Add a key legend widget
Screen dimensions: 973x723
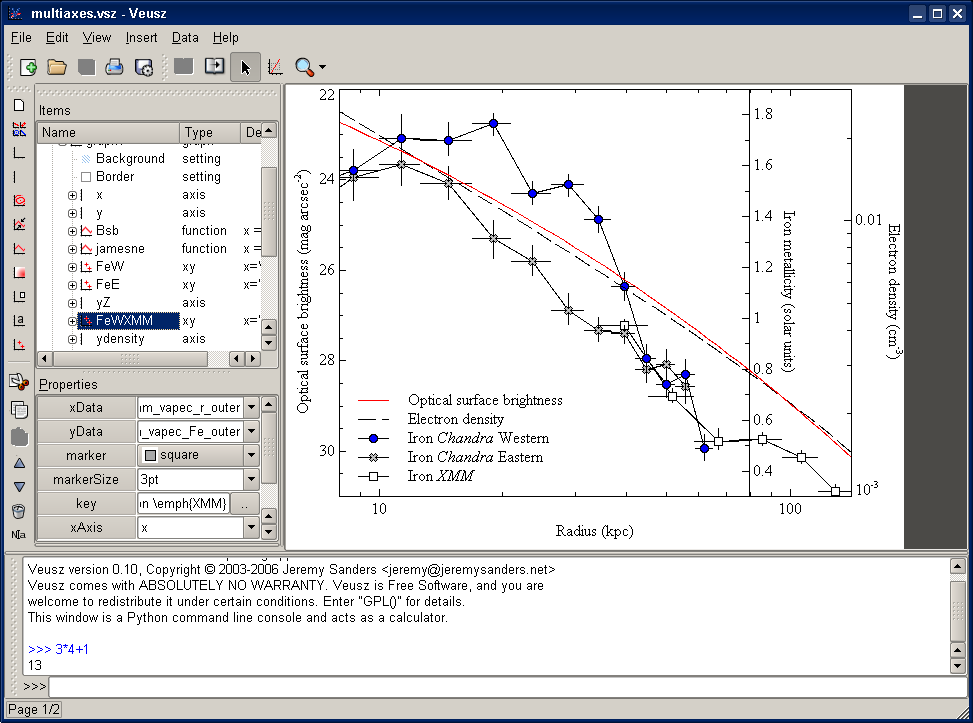19,296
